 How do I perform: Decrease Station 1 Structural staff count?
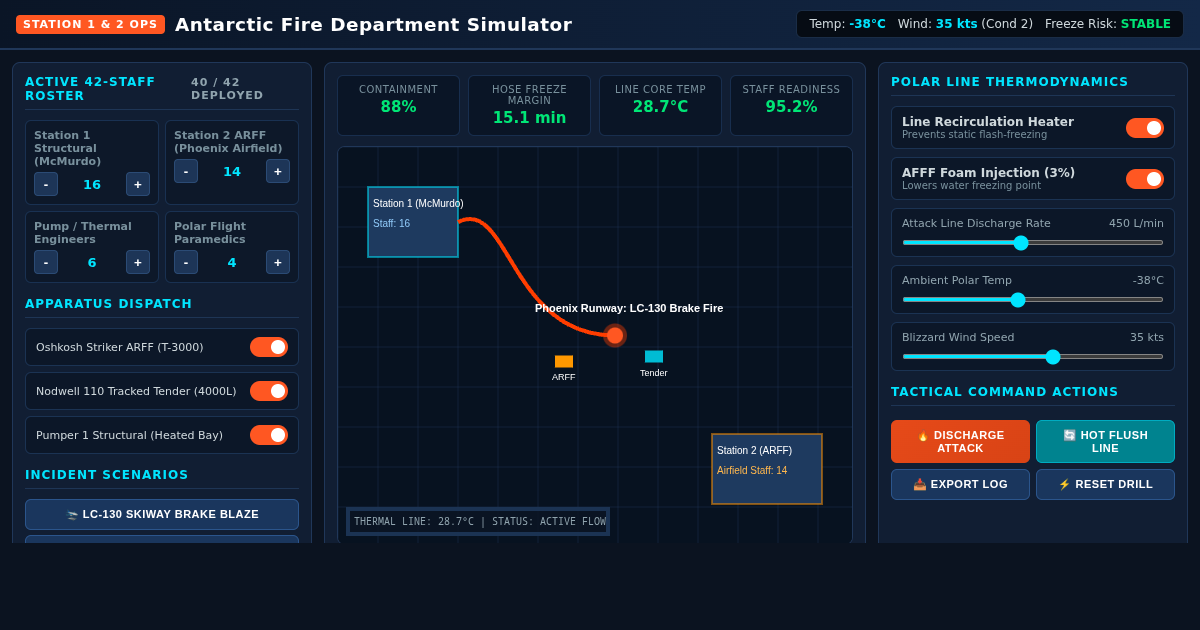46,184
